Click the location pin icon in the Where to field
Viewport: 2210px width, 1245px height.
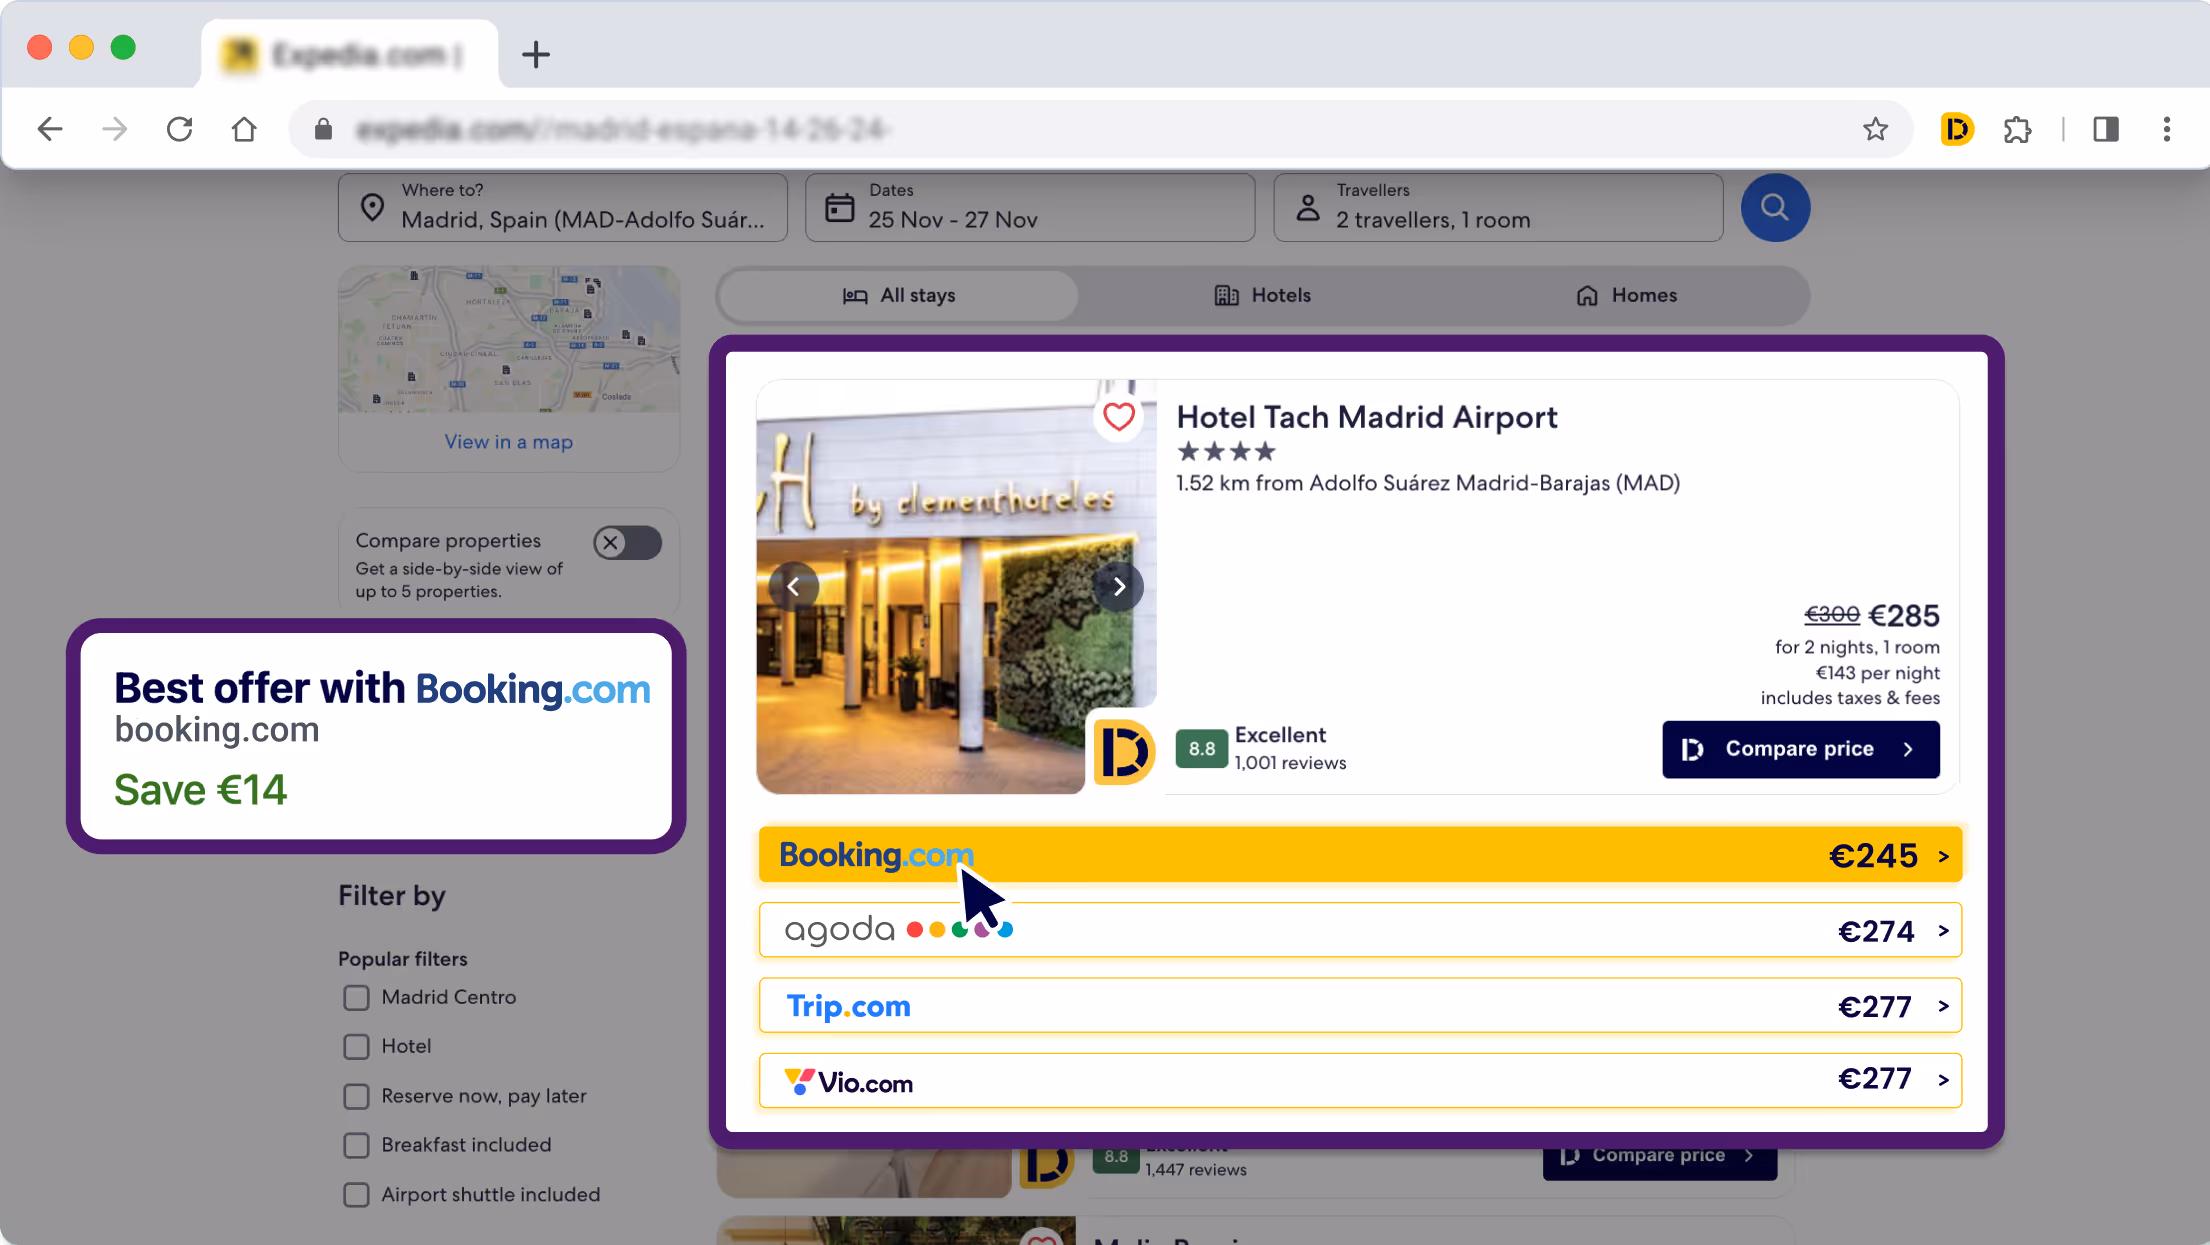(x=373, y=206)
